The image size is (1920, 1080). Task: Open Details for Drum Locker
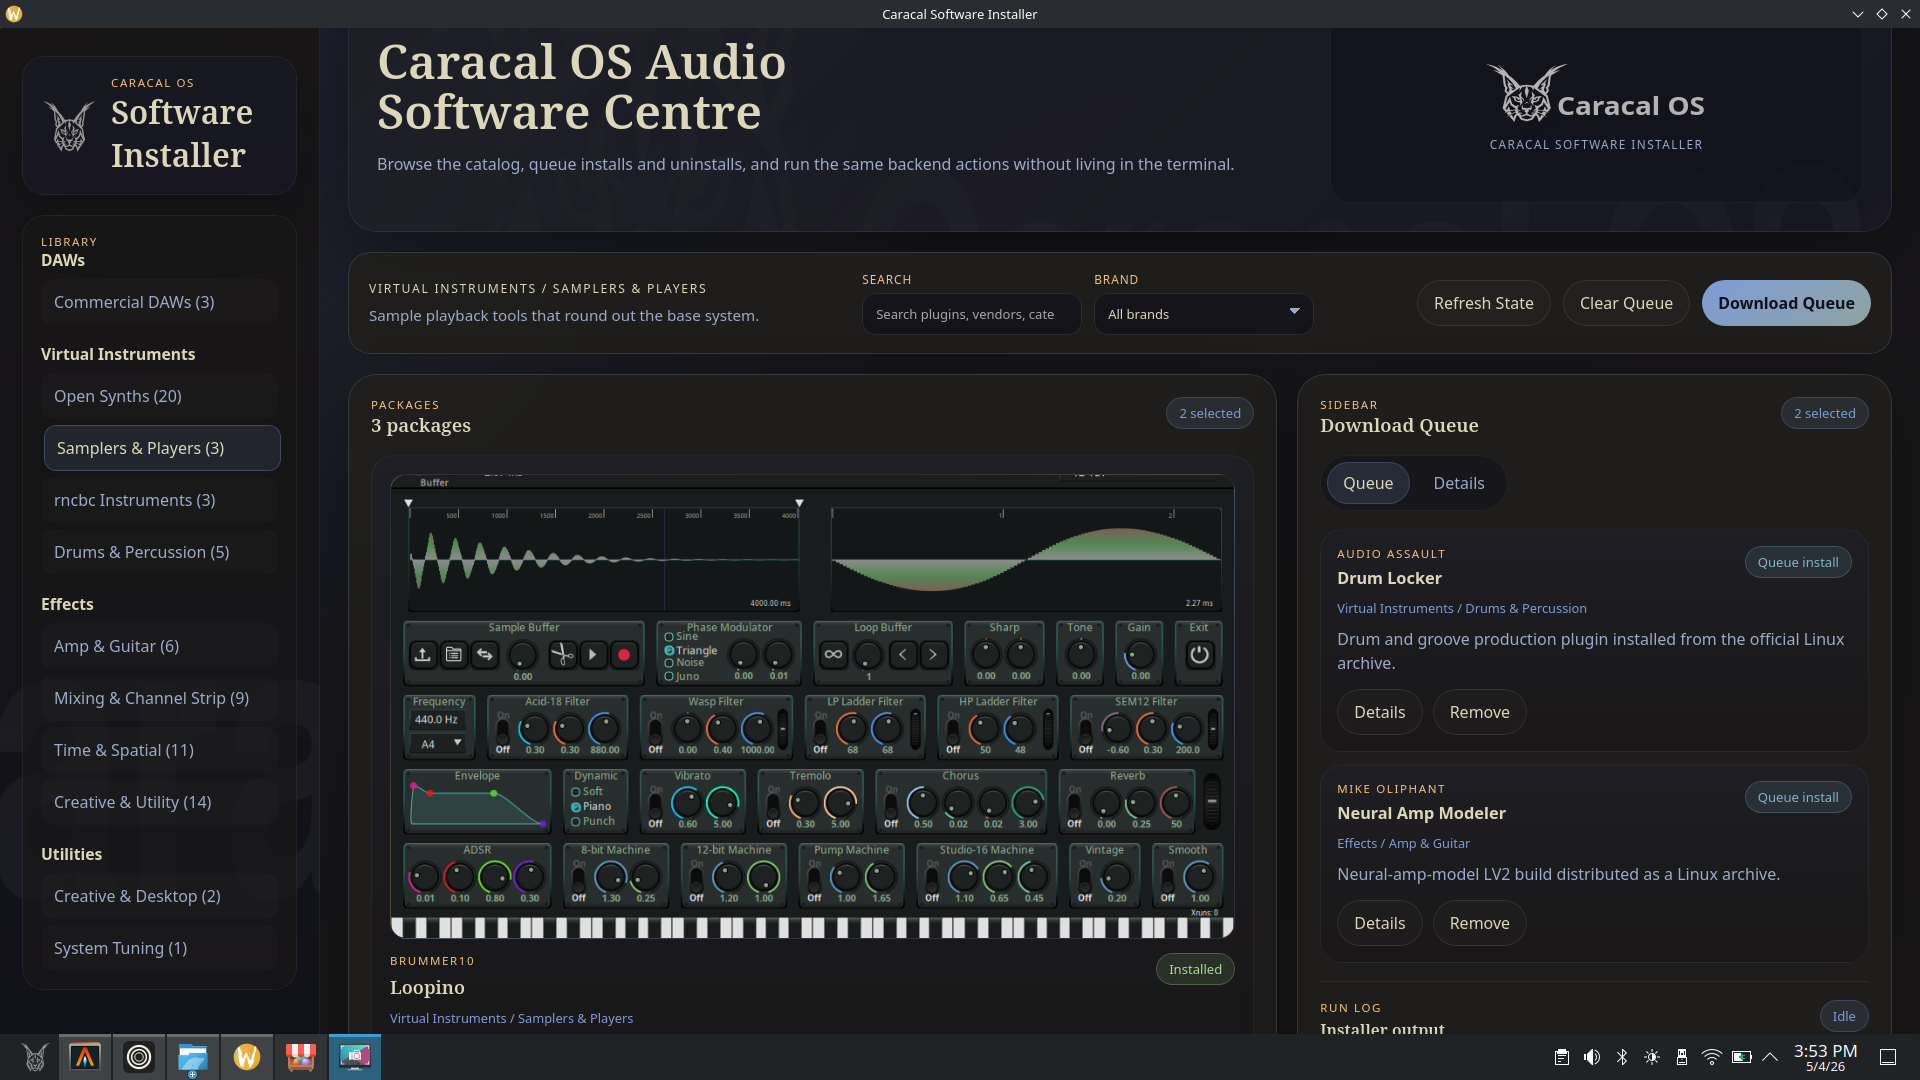point(1379,712)
